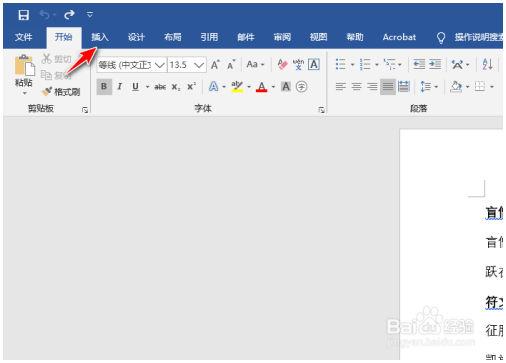Image resolution: width=506 pixels, height=363 pixels.
Task: Click the Shading paint bucket icon
Action: pos(456,87)
